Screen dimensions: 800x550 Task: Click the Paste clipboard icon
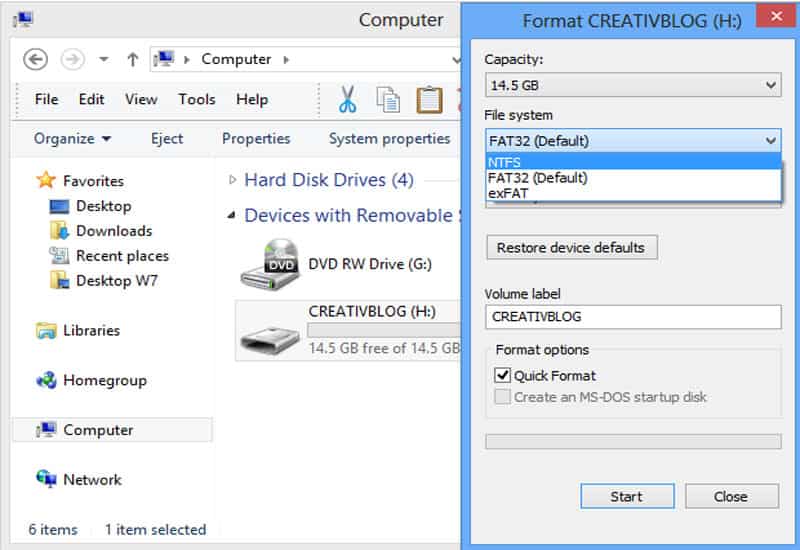tap(429, 99)
